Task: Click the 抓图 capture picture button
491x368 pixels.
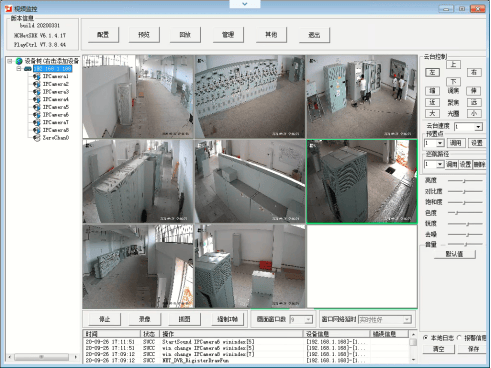Action: click(184, 319)
